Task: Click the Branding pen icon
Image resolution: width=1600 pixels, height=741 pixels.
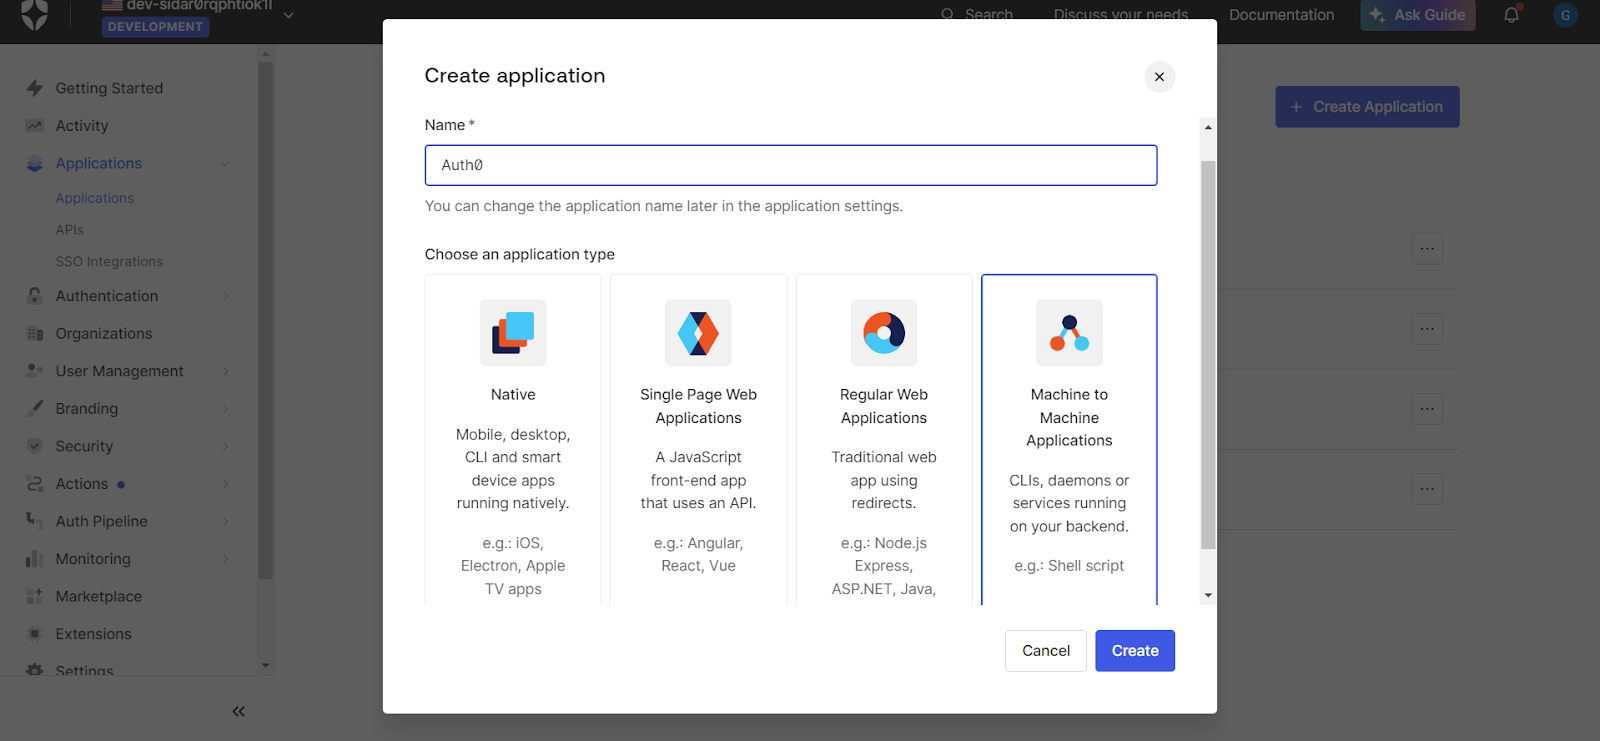Action: (35, 408)
